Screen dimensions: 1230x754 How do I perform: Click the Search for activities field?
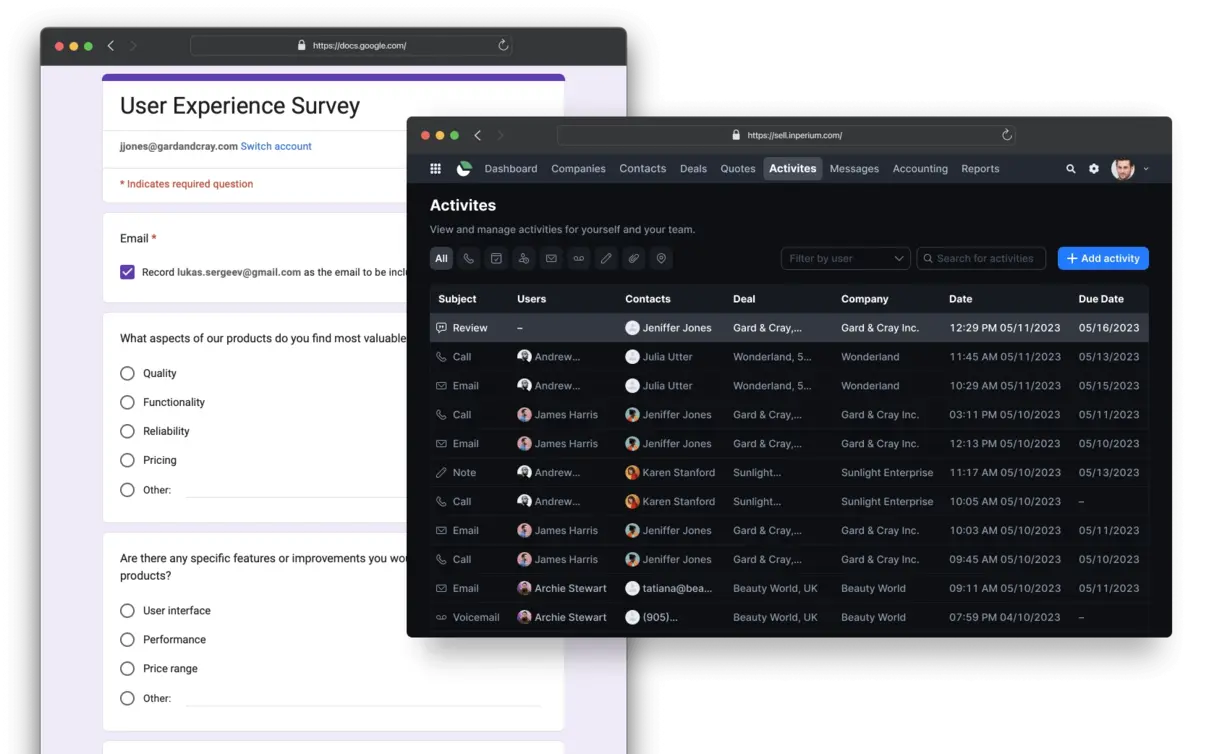tap(982, 259)
